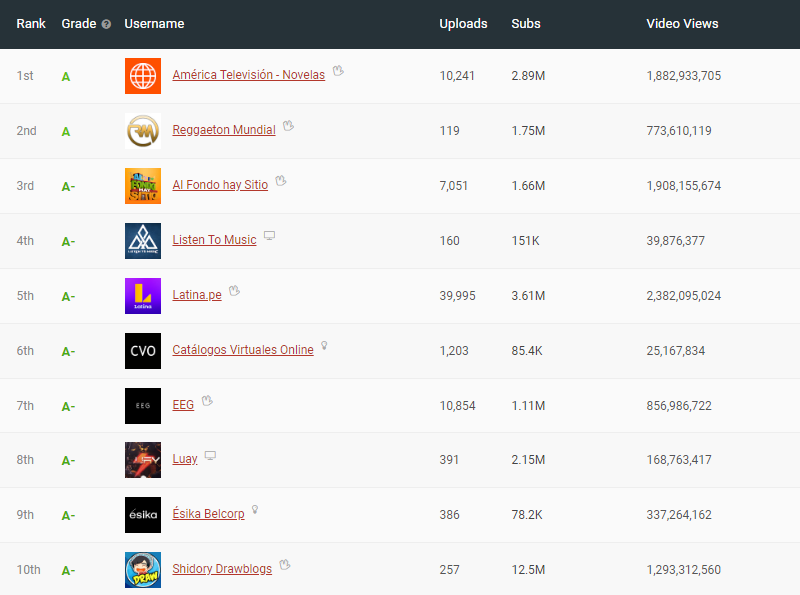800x595 pixels.
Task: Select the 12.5M subscribers value
Action: point(528,570)
